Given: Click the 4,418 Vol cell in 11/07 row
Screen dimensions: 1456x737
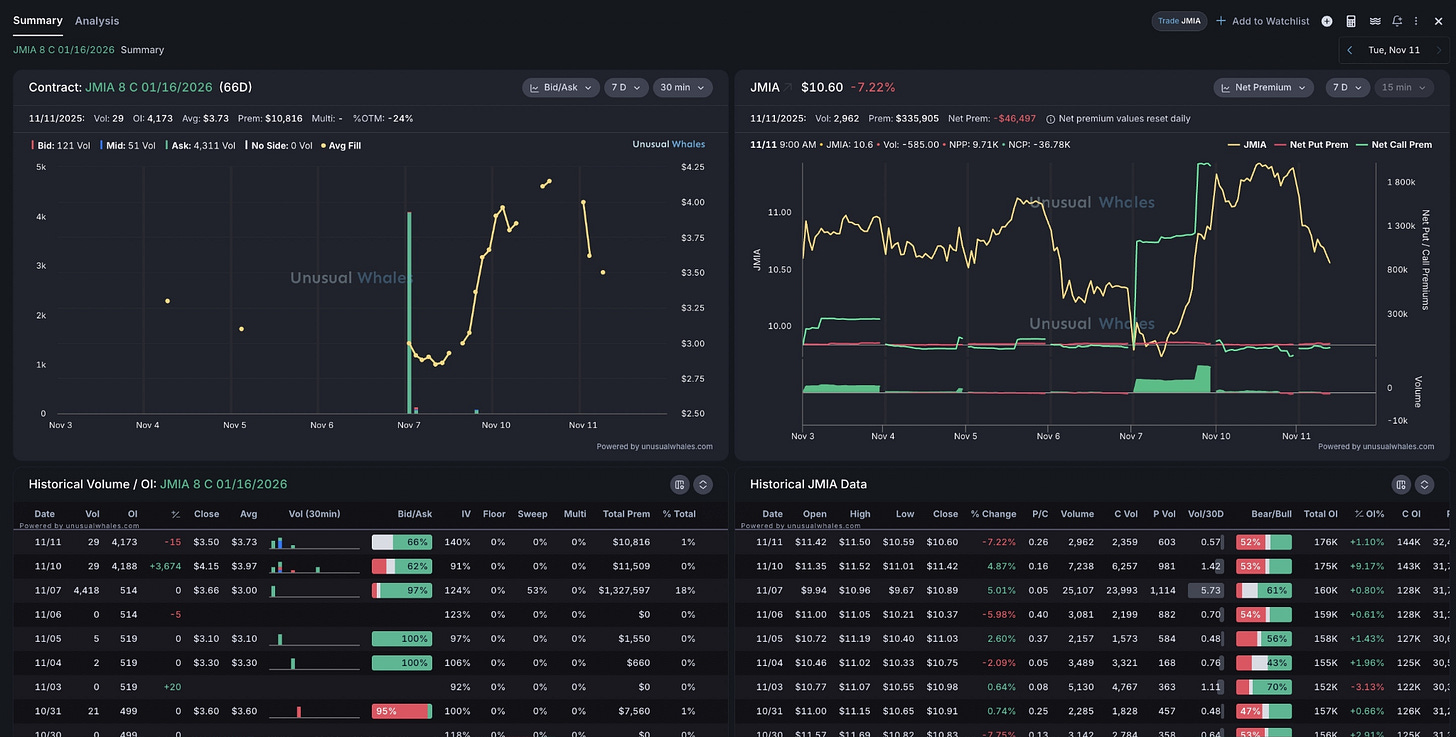Looking at the screenshot, I should (x=86, y=591).
